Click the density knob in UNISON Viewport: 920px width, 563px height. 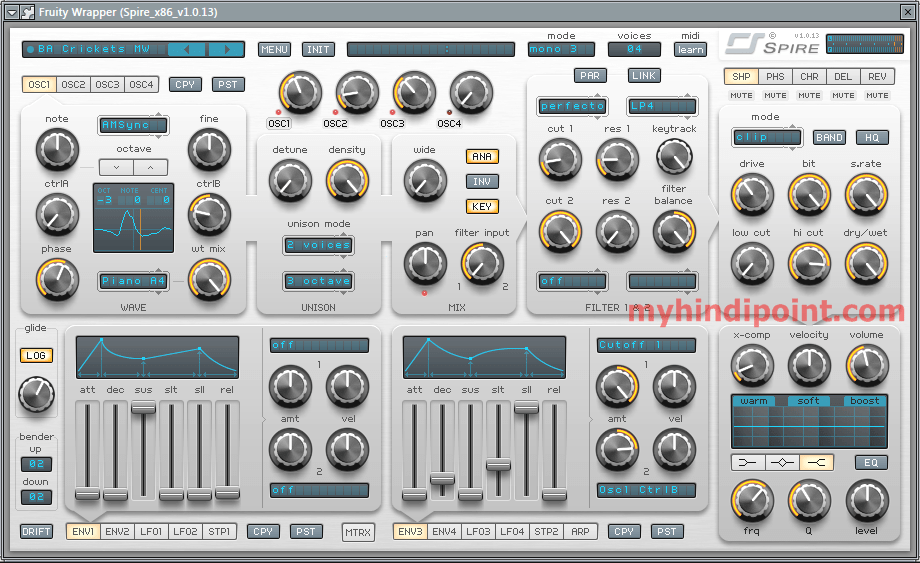pos(347,181)
